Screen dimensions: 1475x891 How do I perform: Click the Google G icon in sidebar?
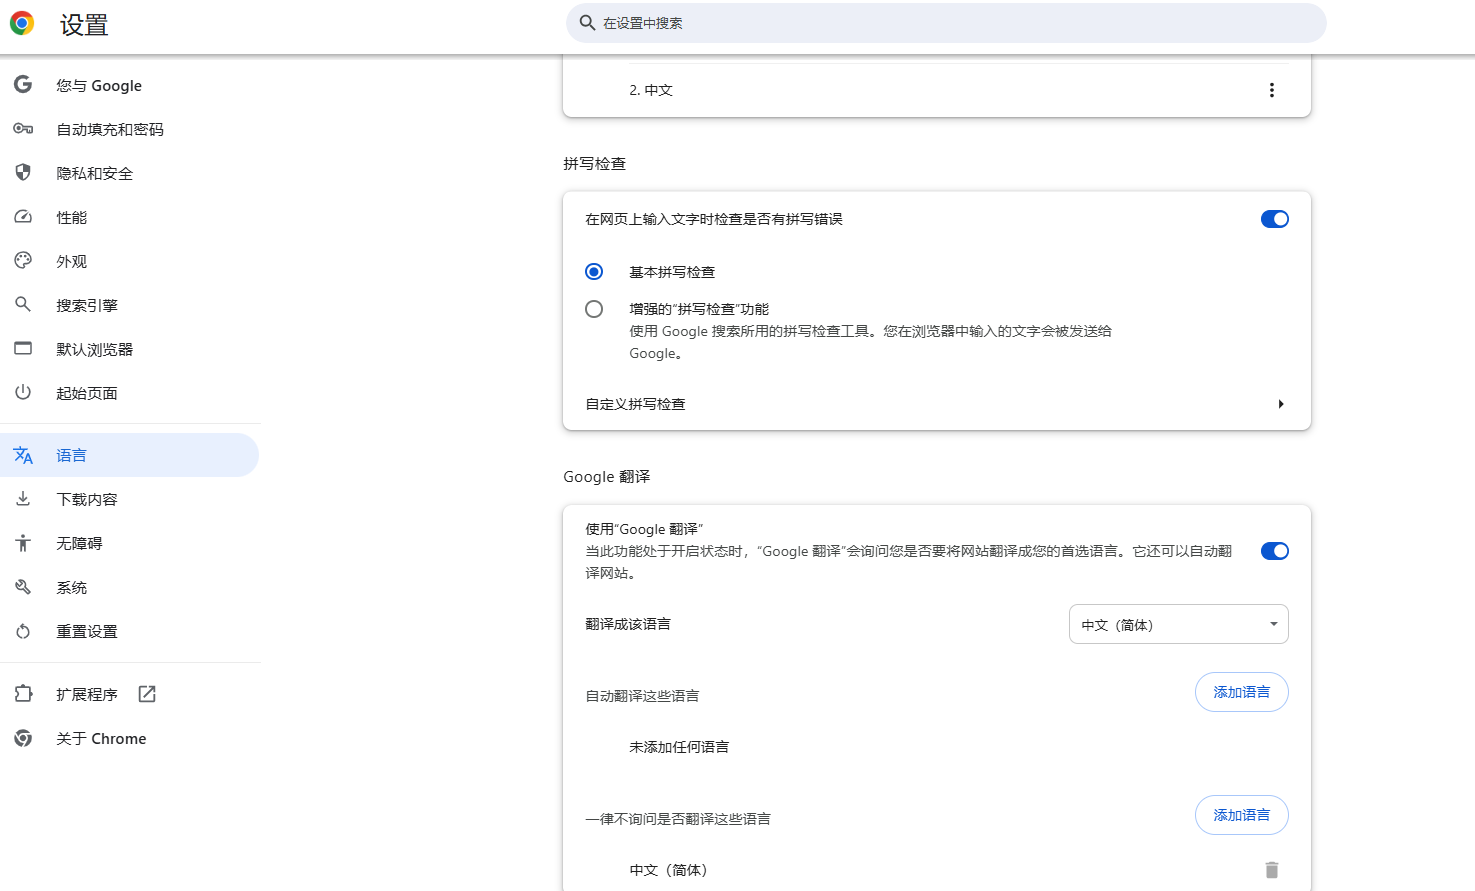23,85
